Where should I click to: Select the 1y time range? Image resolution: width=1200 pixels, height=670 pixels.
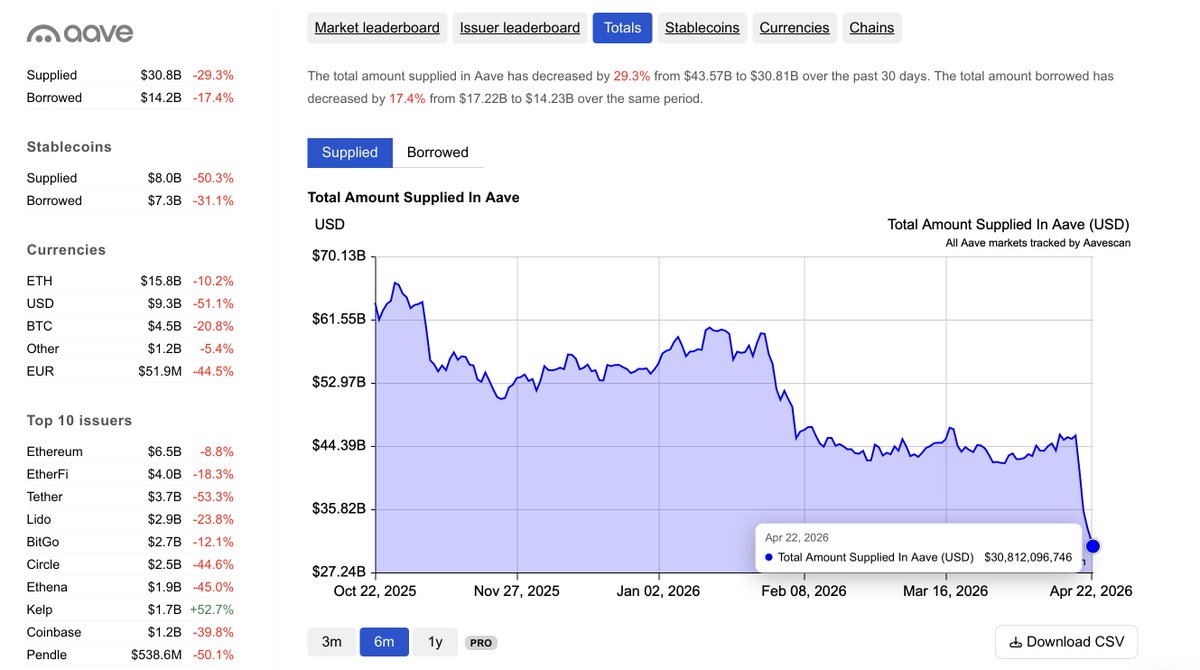point(435,642)
